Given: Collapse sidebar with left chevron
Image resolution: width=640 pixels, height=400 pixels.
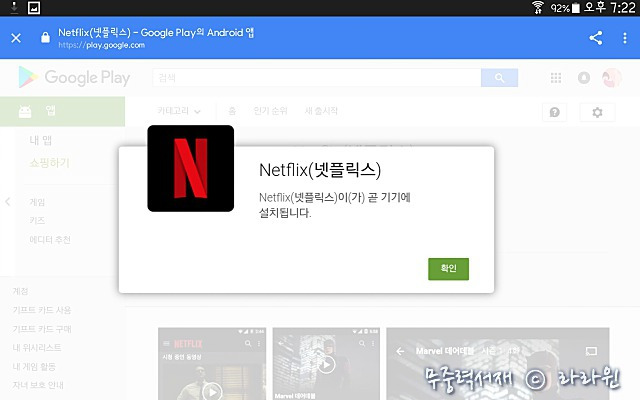Looking at the screenshot, I should 8,202.
